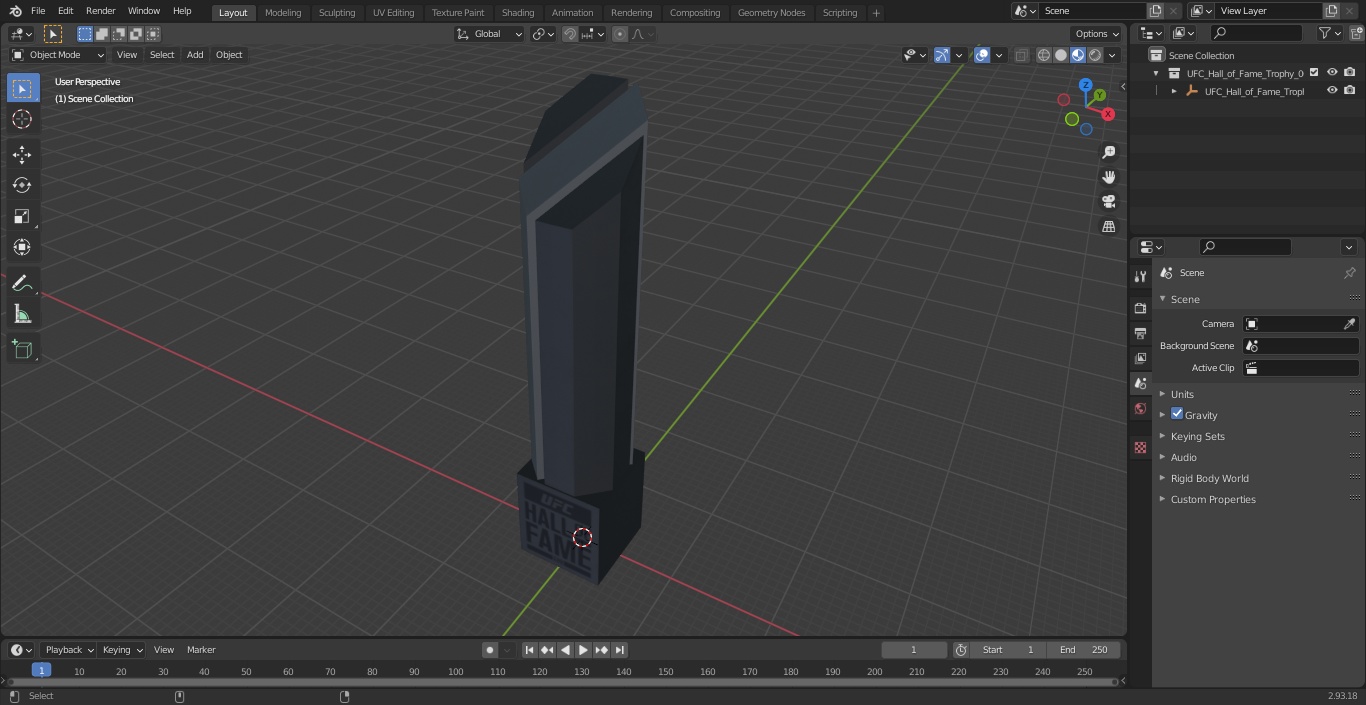Click the X axis on navigation gizmo
The width and height of the screenshot is (1366, 705).
[x=1108, y=114]
